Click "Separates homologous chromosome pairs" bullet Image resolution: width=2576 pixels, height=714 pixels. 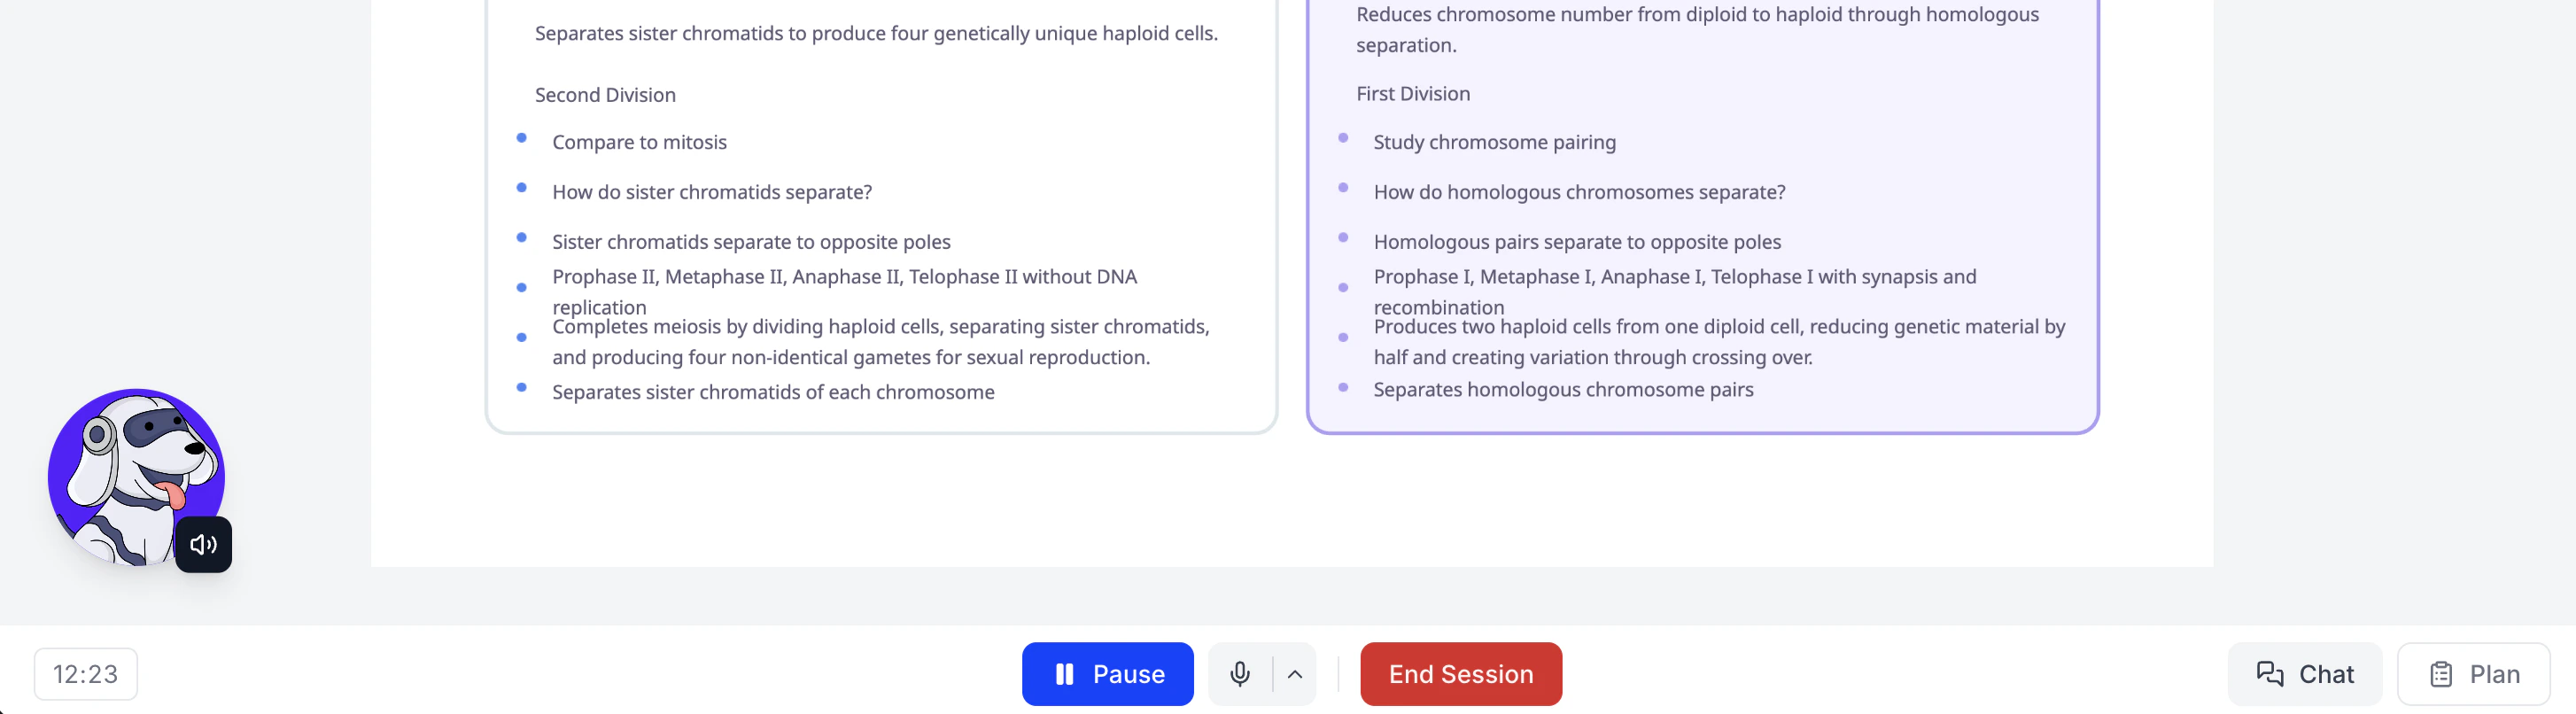coord(1562,390)
